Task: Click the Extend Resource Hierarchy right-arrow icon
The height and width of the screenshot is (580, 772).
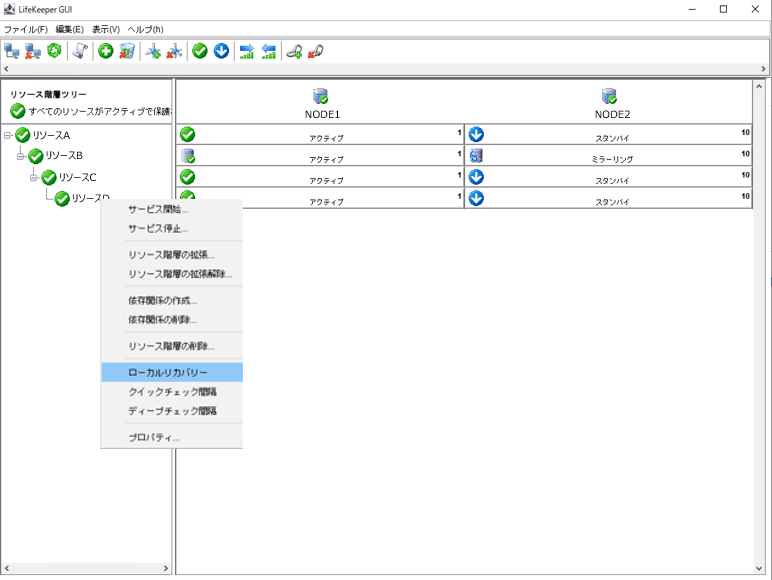Action: coord(247,51)
